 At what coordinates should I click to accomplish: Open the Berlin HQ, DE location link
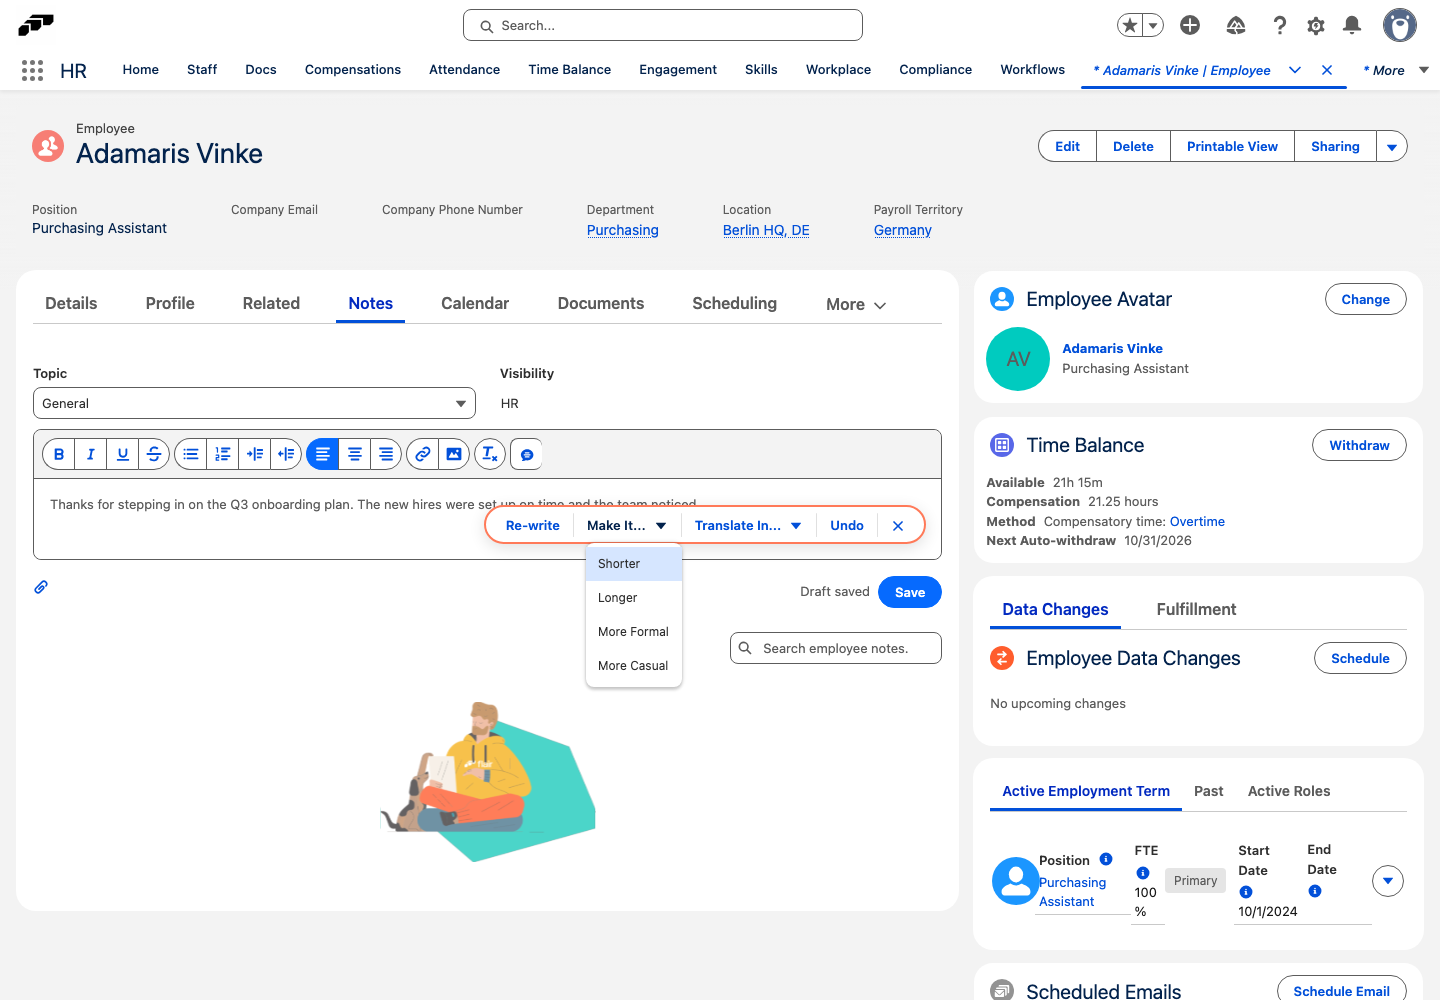click(x=766, y=230)
